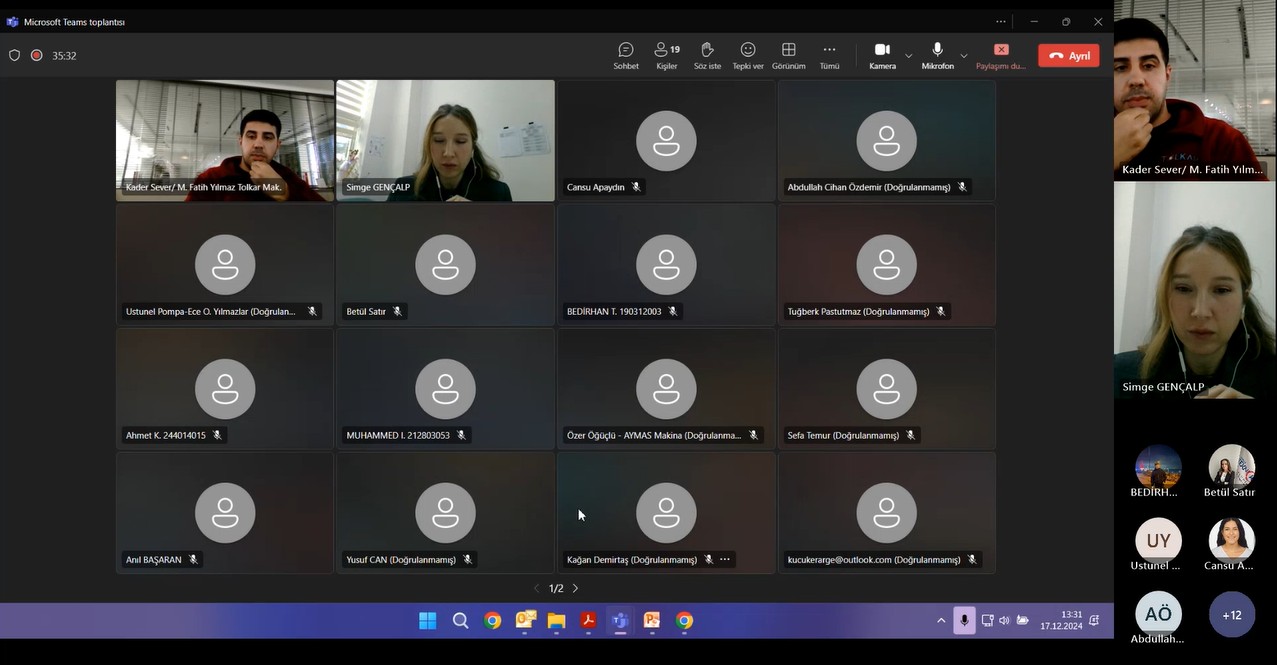Open the Sohbet chat panel
1277x665 pixels.
tap(626, 55)
